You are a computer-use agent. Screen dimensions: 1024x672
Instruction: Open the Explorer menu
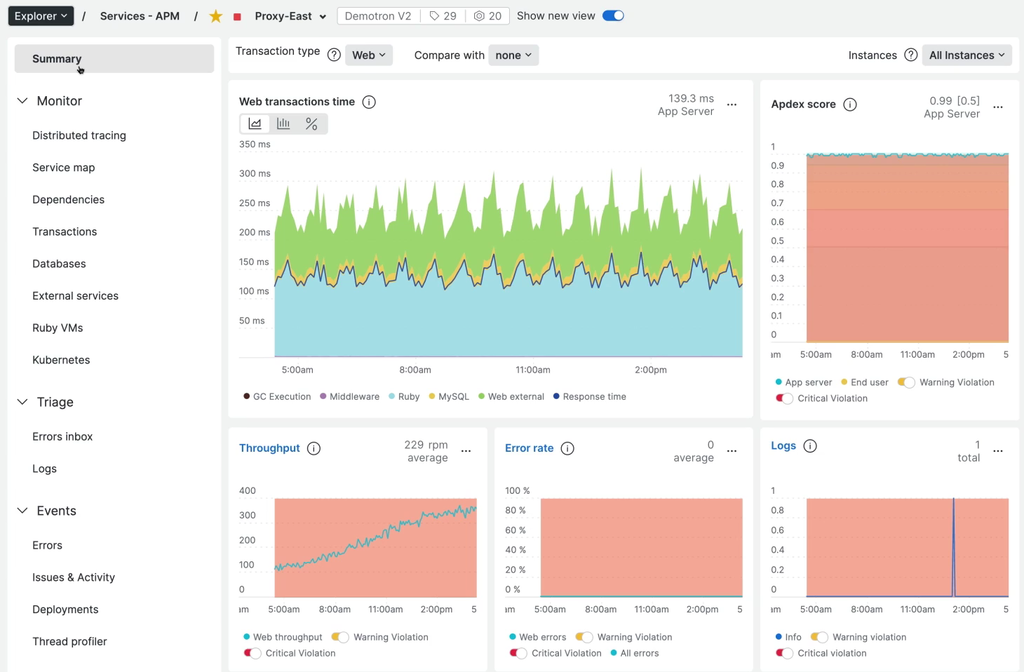pyautogui.click(x=40, y=16)
